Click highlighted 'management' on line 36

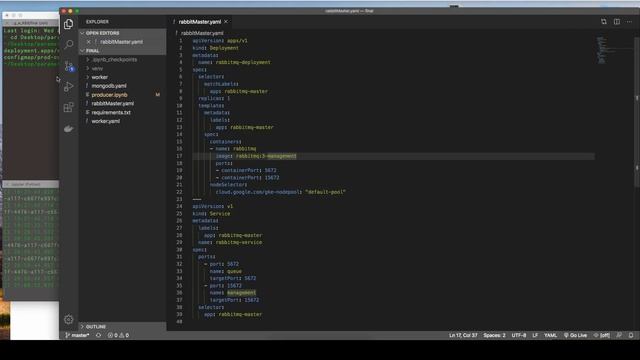click(x=242, y=293)
